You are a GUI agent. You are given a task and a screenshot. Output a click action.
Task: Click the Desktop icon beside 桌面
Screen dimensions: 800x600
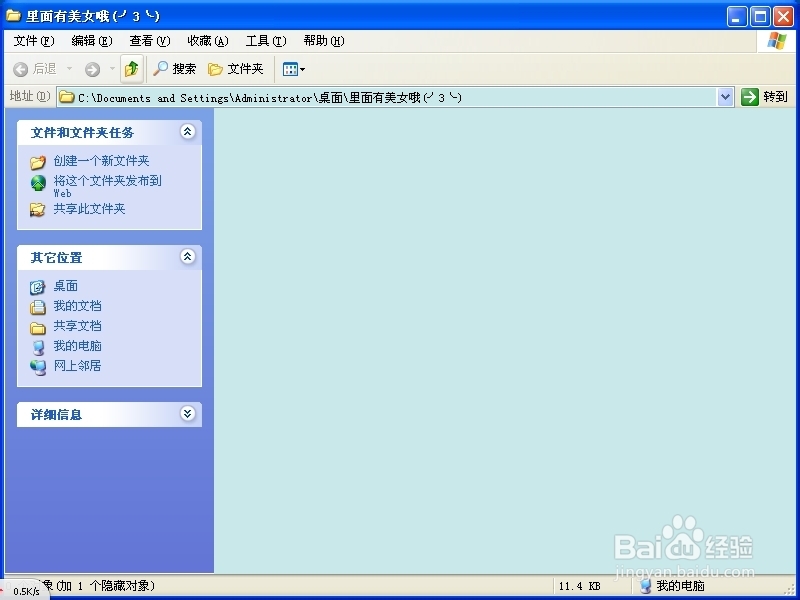38,287
